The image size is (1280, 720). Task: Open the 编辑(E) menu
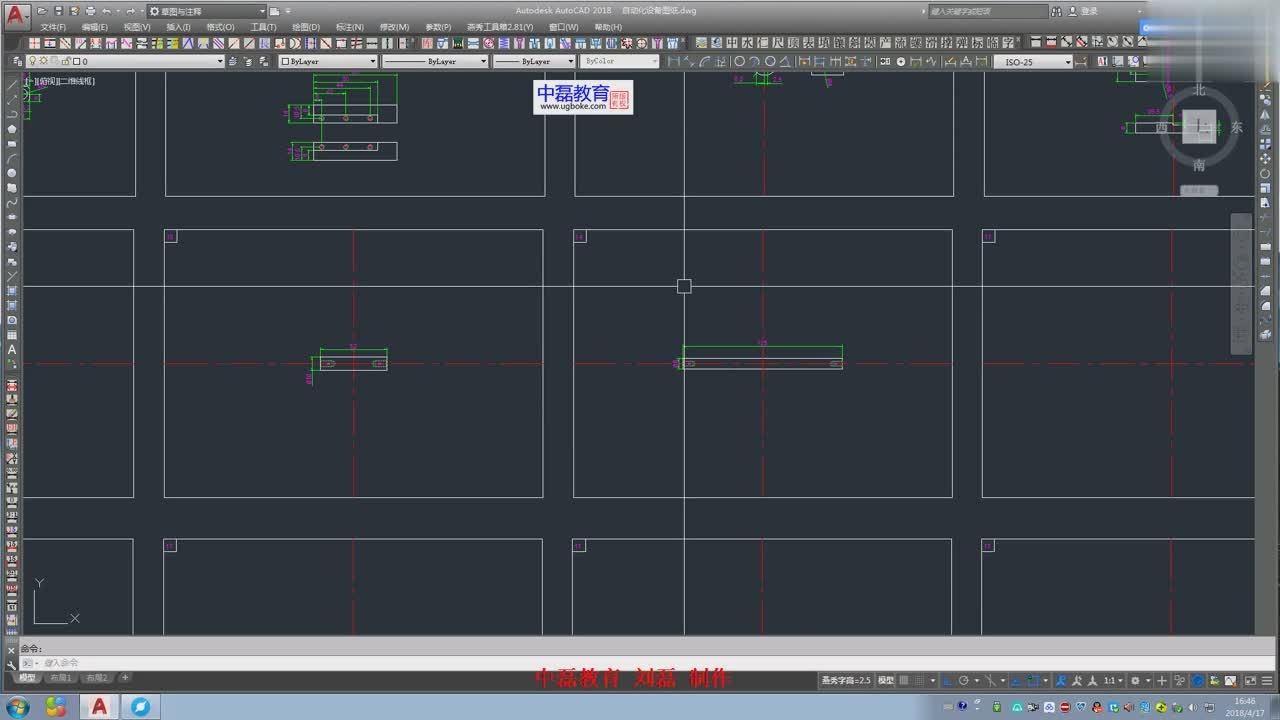pyautogui.click(x=95, y=27)
